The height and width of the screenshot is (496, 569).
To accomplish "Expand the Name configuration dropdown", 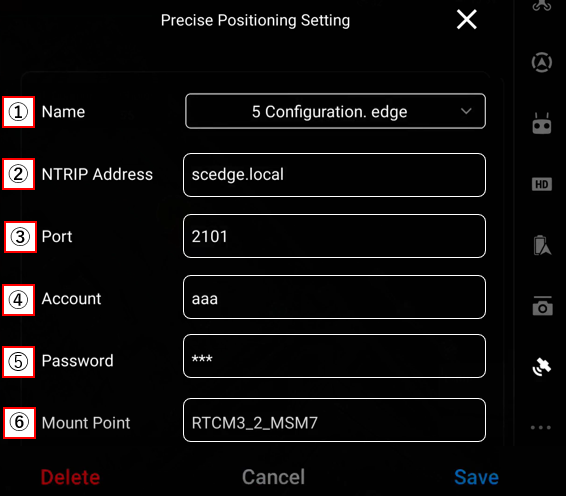I will point(335,111).
